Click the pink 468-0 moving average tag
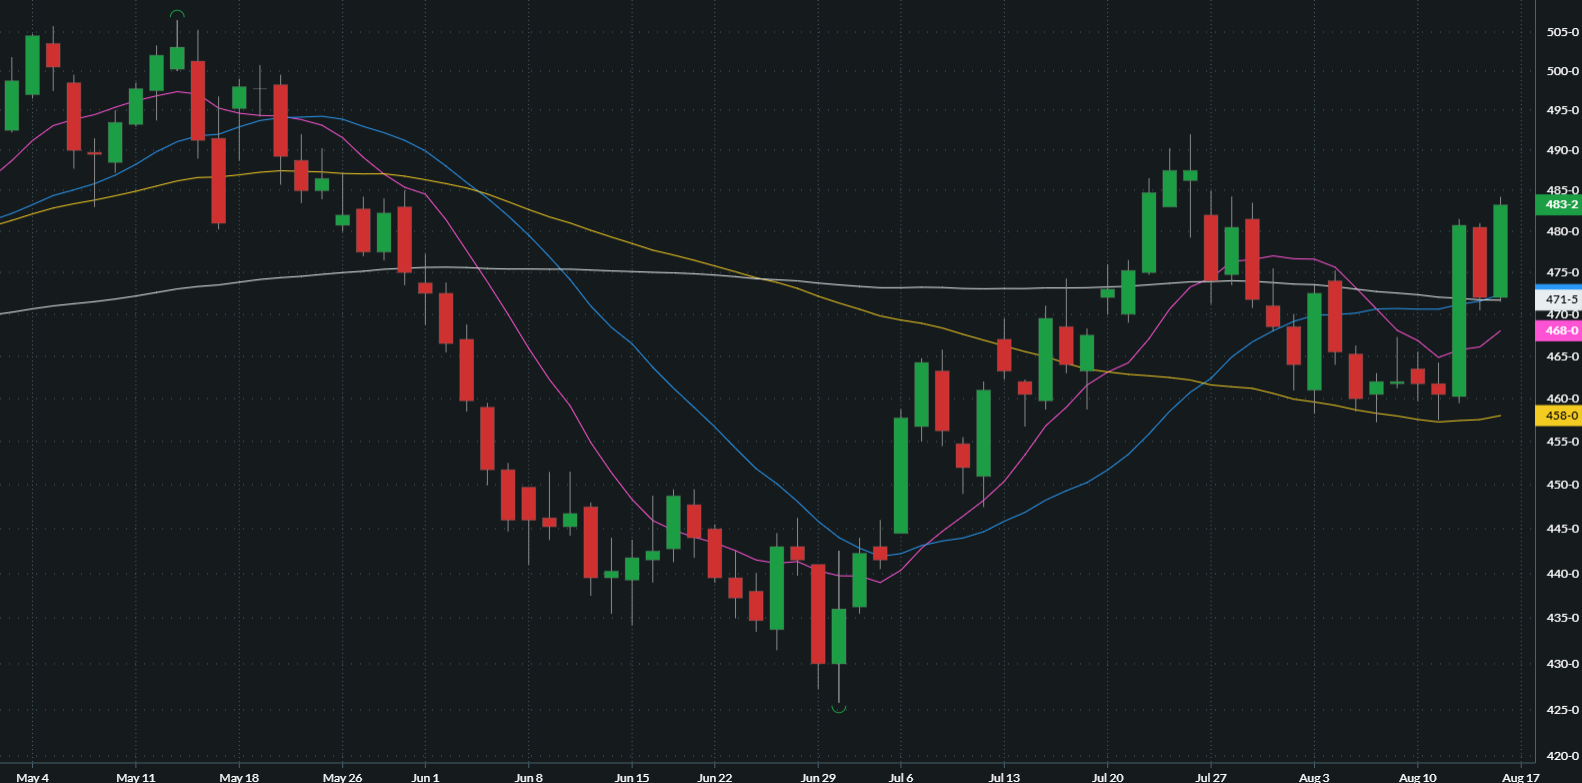The image size is (1582, 783). click(1558, 330)
